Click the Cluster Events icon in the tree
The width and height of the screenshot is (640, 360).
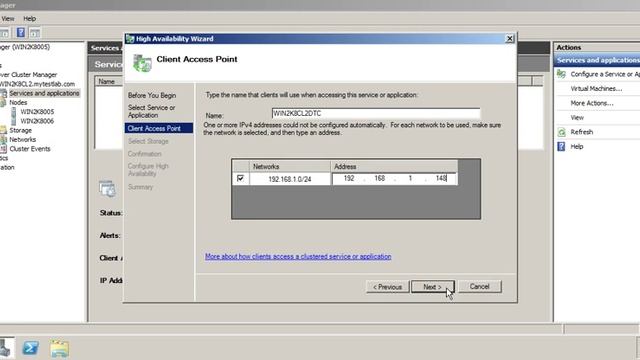pyautogui.click(x=3, y=149)
